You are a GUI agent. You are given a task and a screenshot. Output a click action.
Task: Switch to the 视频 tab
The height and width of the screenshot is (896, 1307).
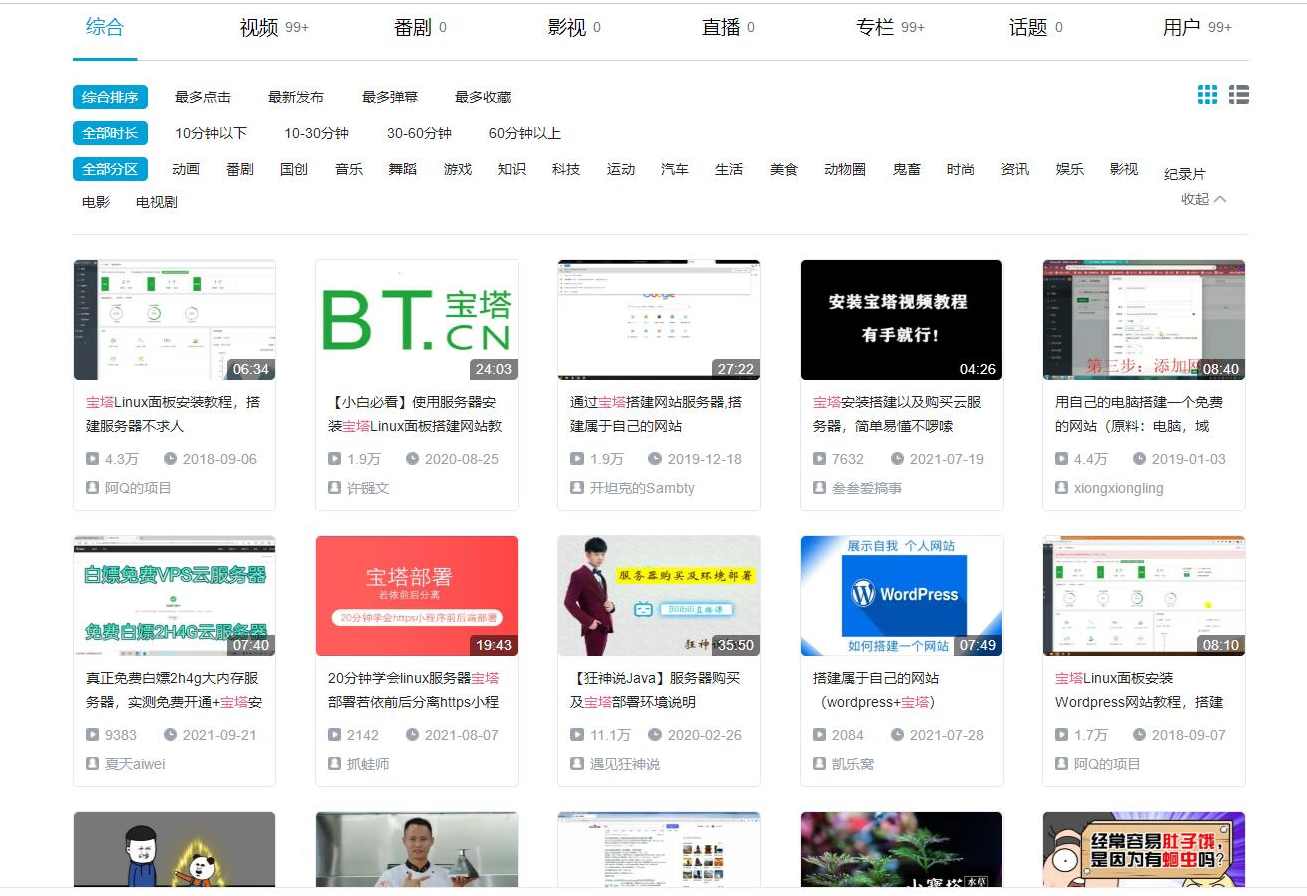[257, 27]
